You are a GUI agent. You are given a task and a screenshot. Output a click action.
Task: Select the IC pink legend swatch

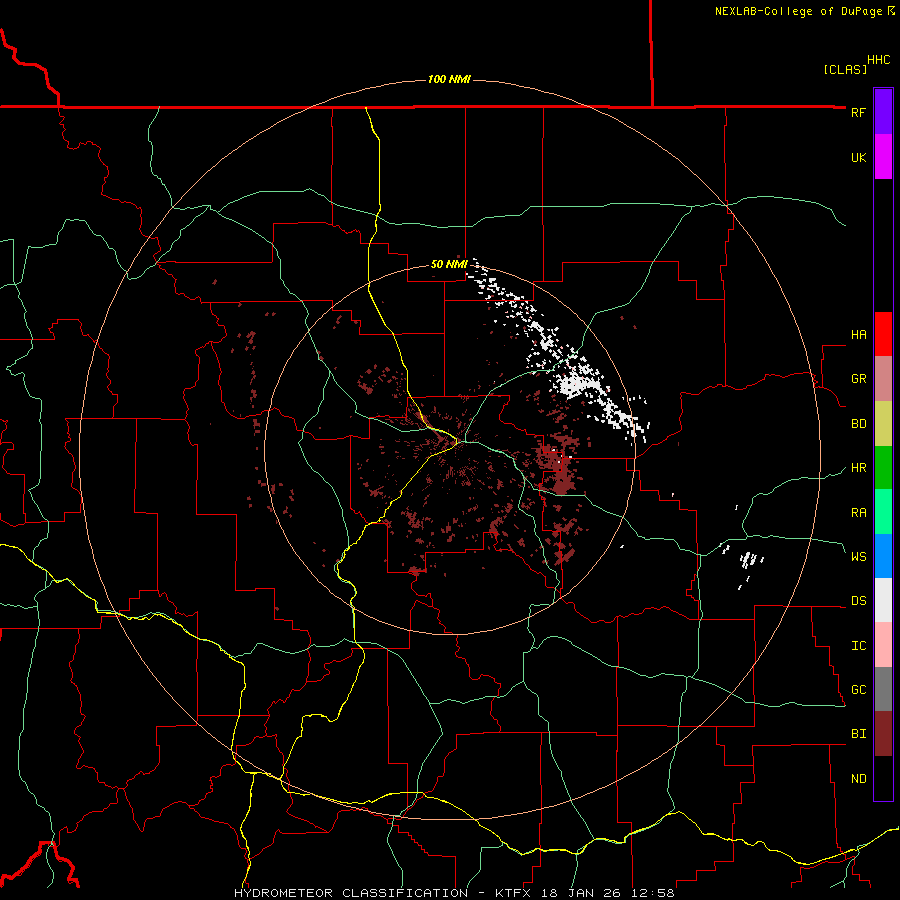[x=883, y=645]
